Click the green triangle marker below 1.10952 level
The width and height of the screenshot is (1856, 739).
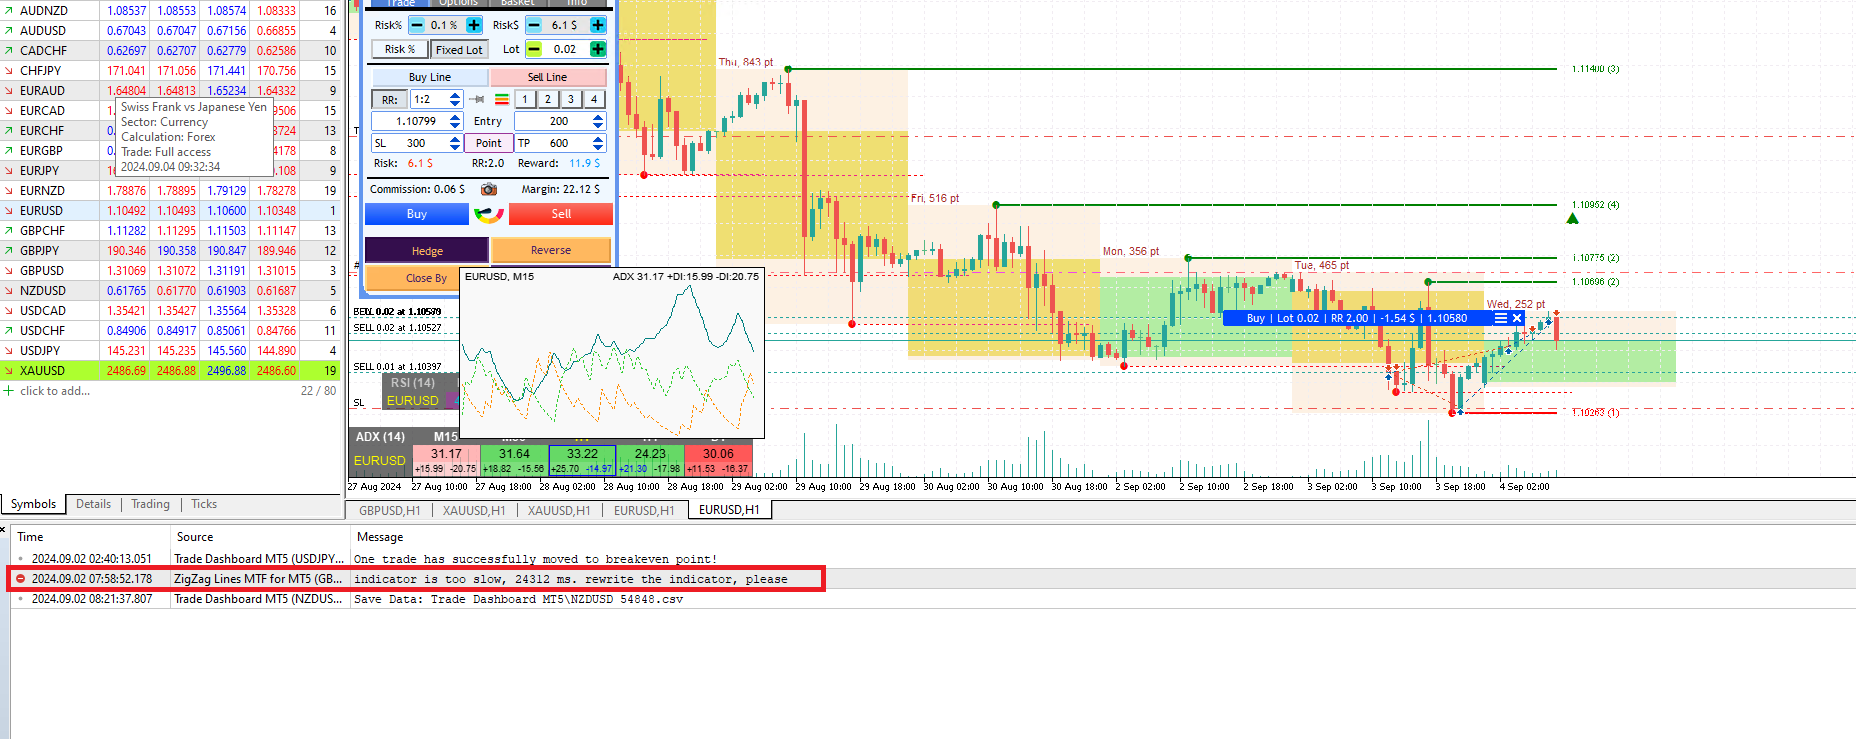pos(1573,218)
